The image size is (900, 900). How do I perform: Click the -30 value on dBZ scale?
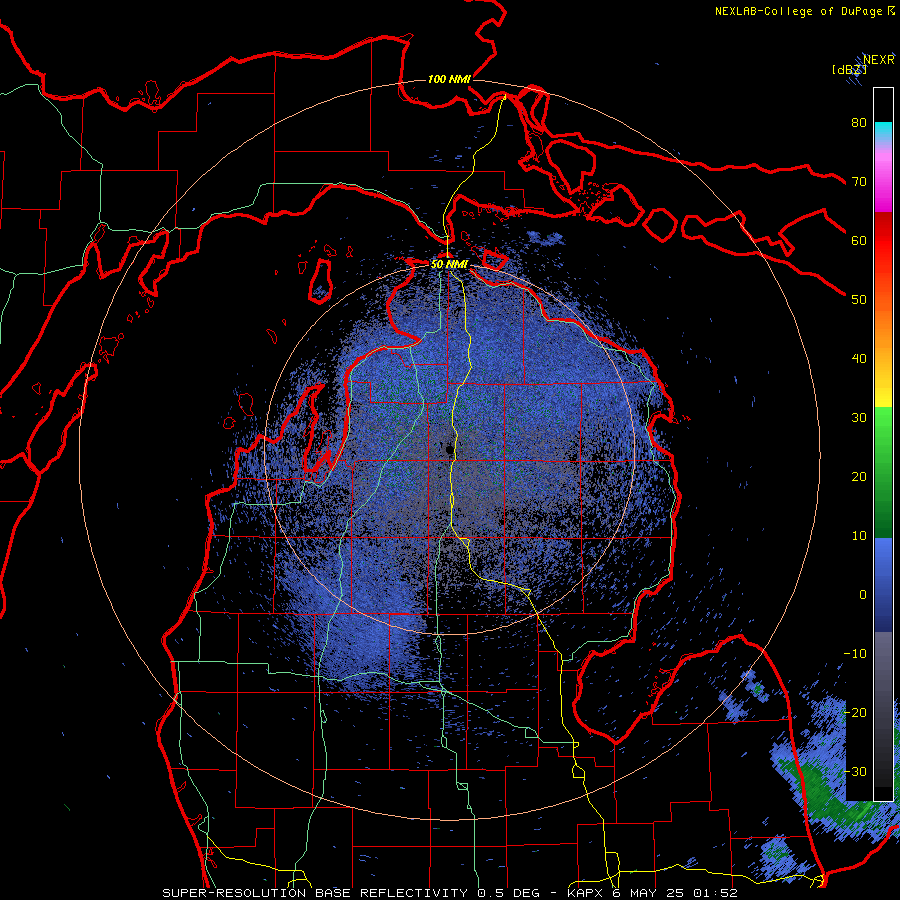point(855,771)
